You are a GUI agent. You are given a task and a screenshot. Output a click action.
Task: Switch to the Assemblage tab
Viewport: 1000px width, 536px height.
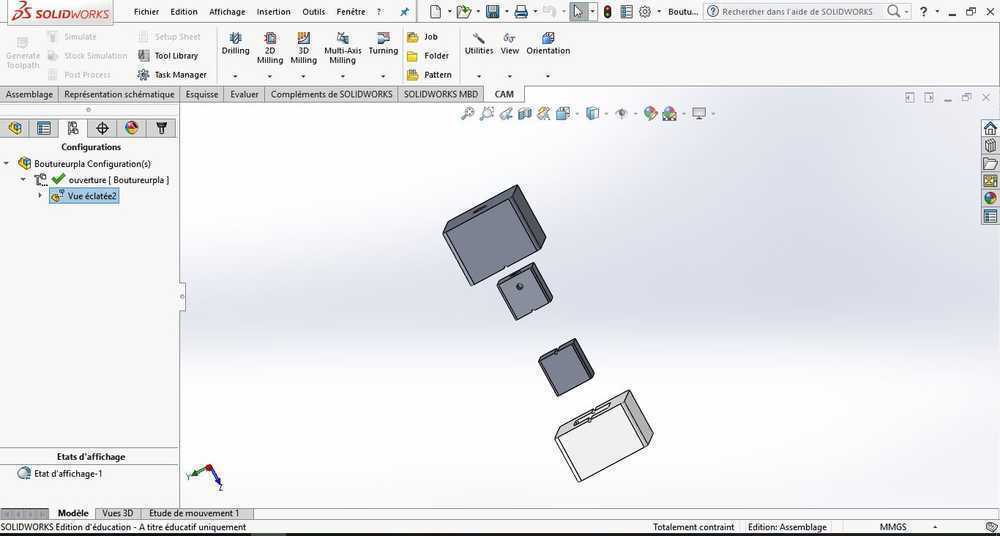click(29, 94)
